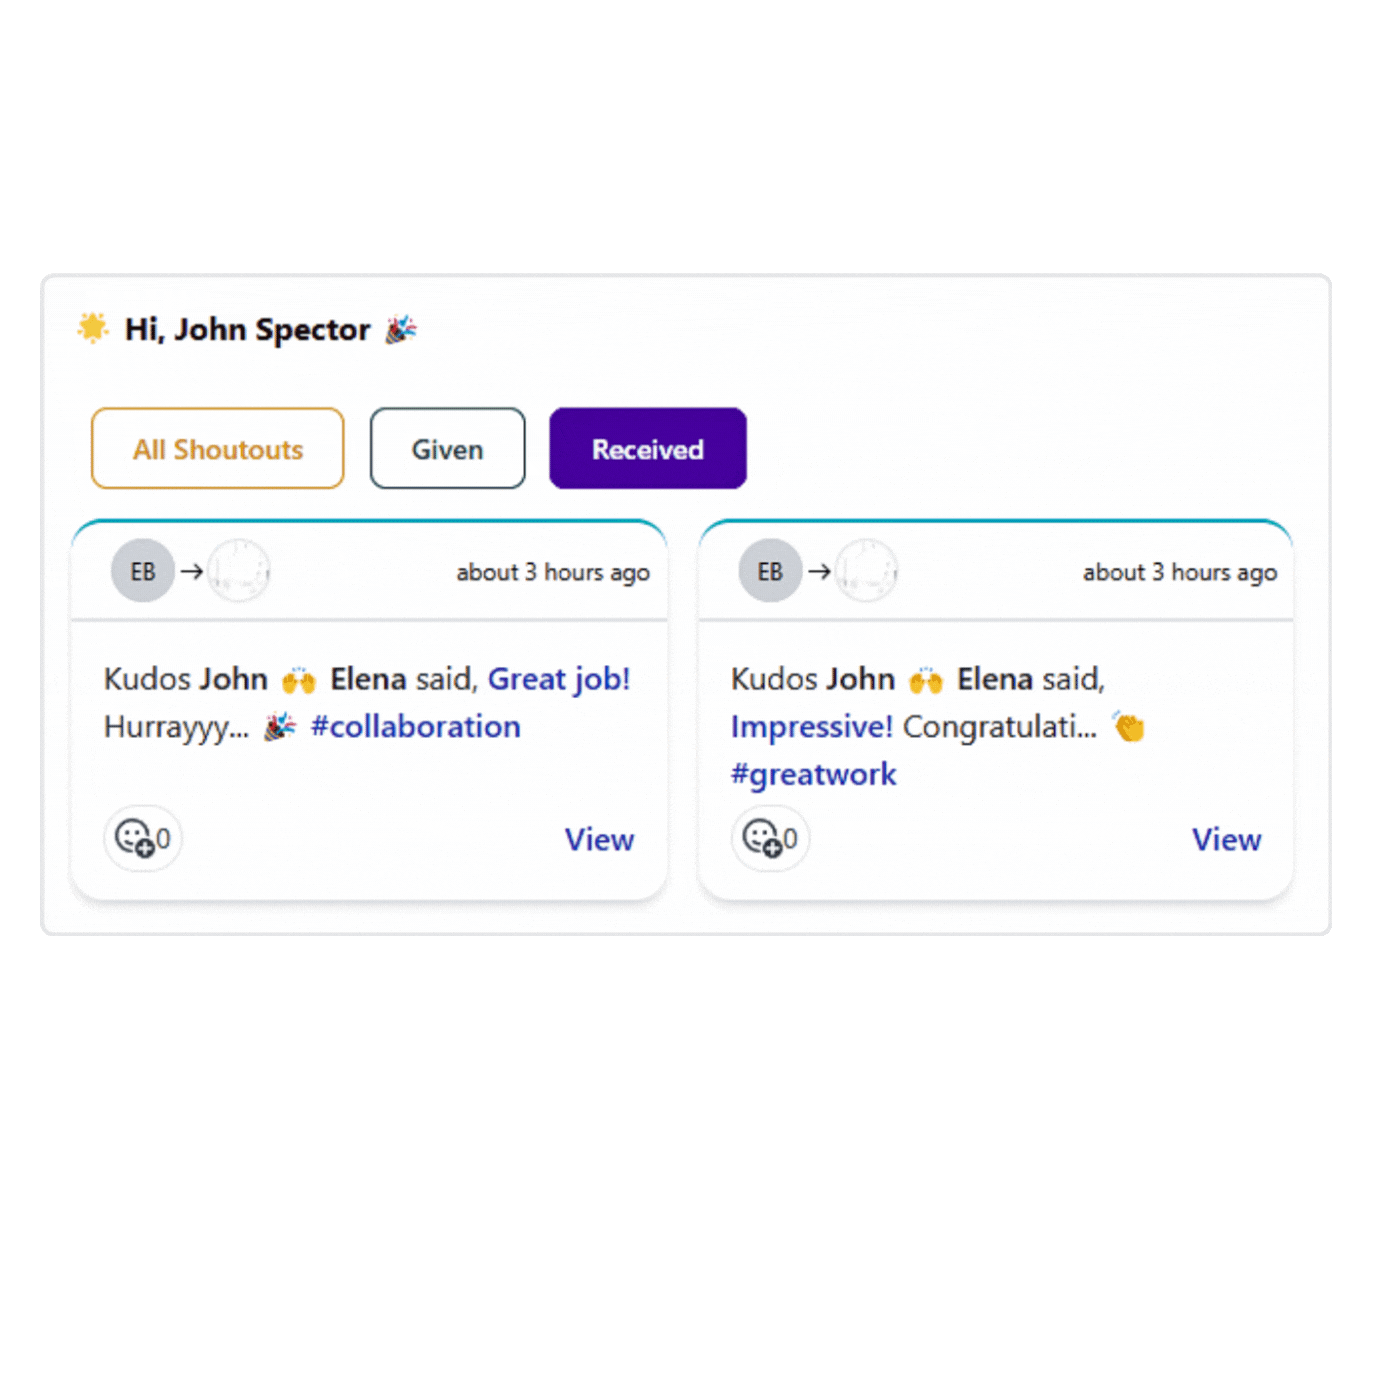Click the #collaboration hashtag

415,726
